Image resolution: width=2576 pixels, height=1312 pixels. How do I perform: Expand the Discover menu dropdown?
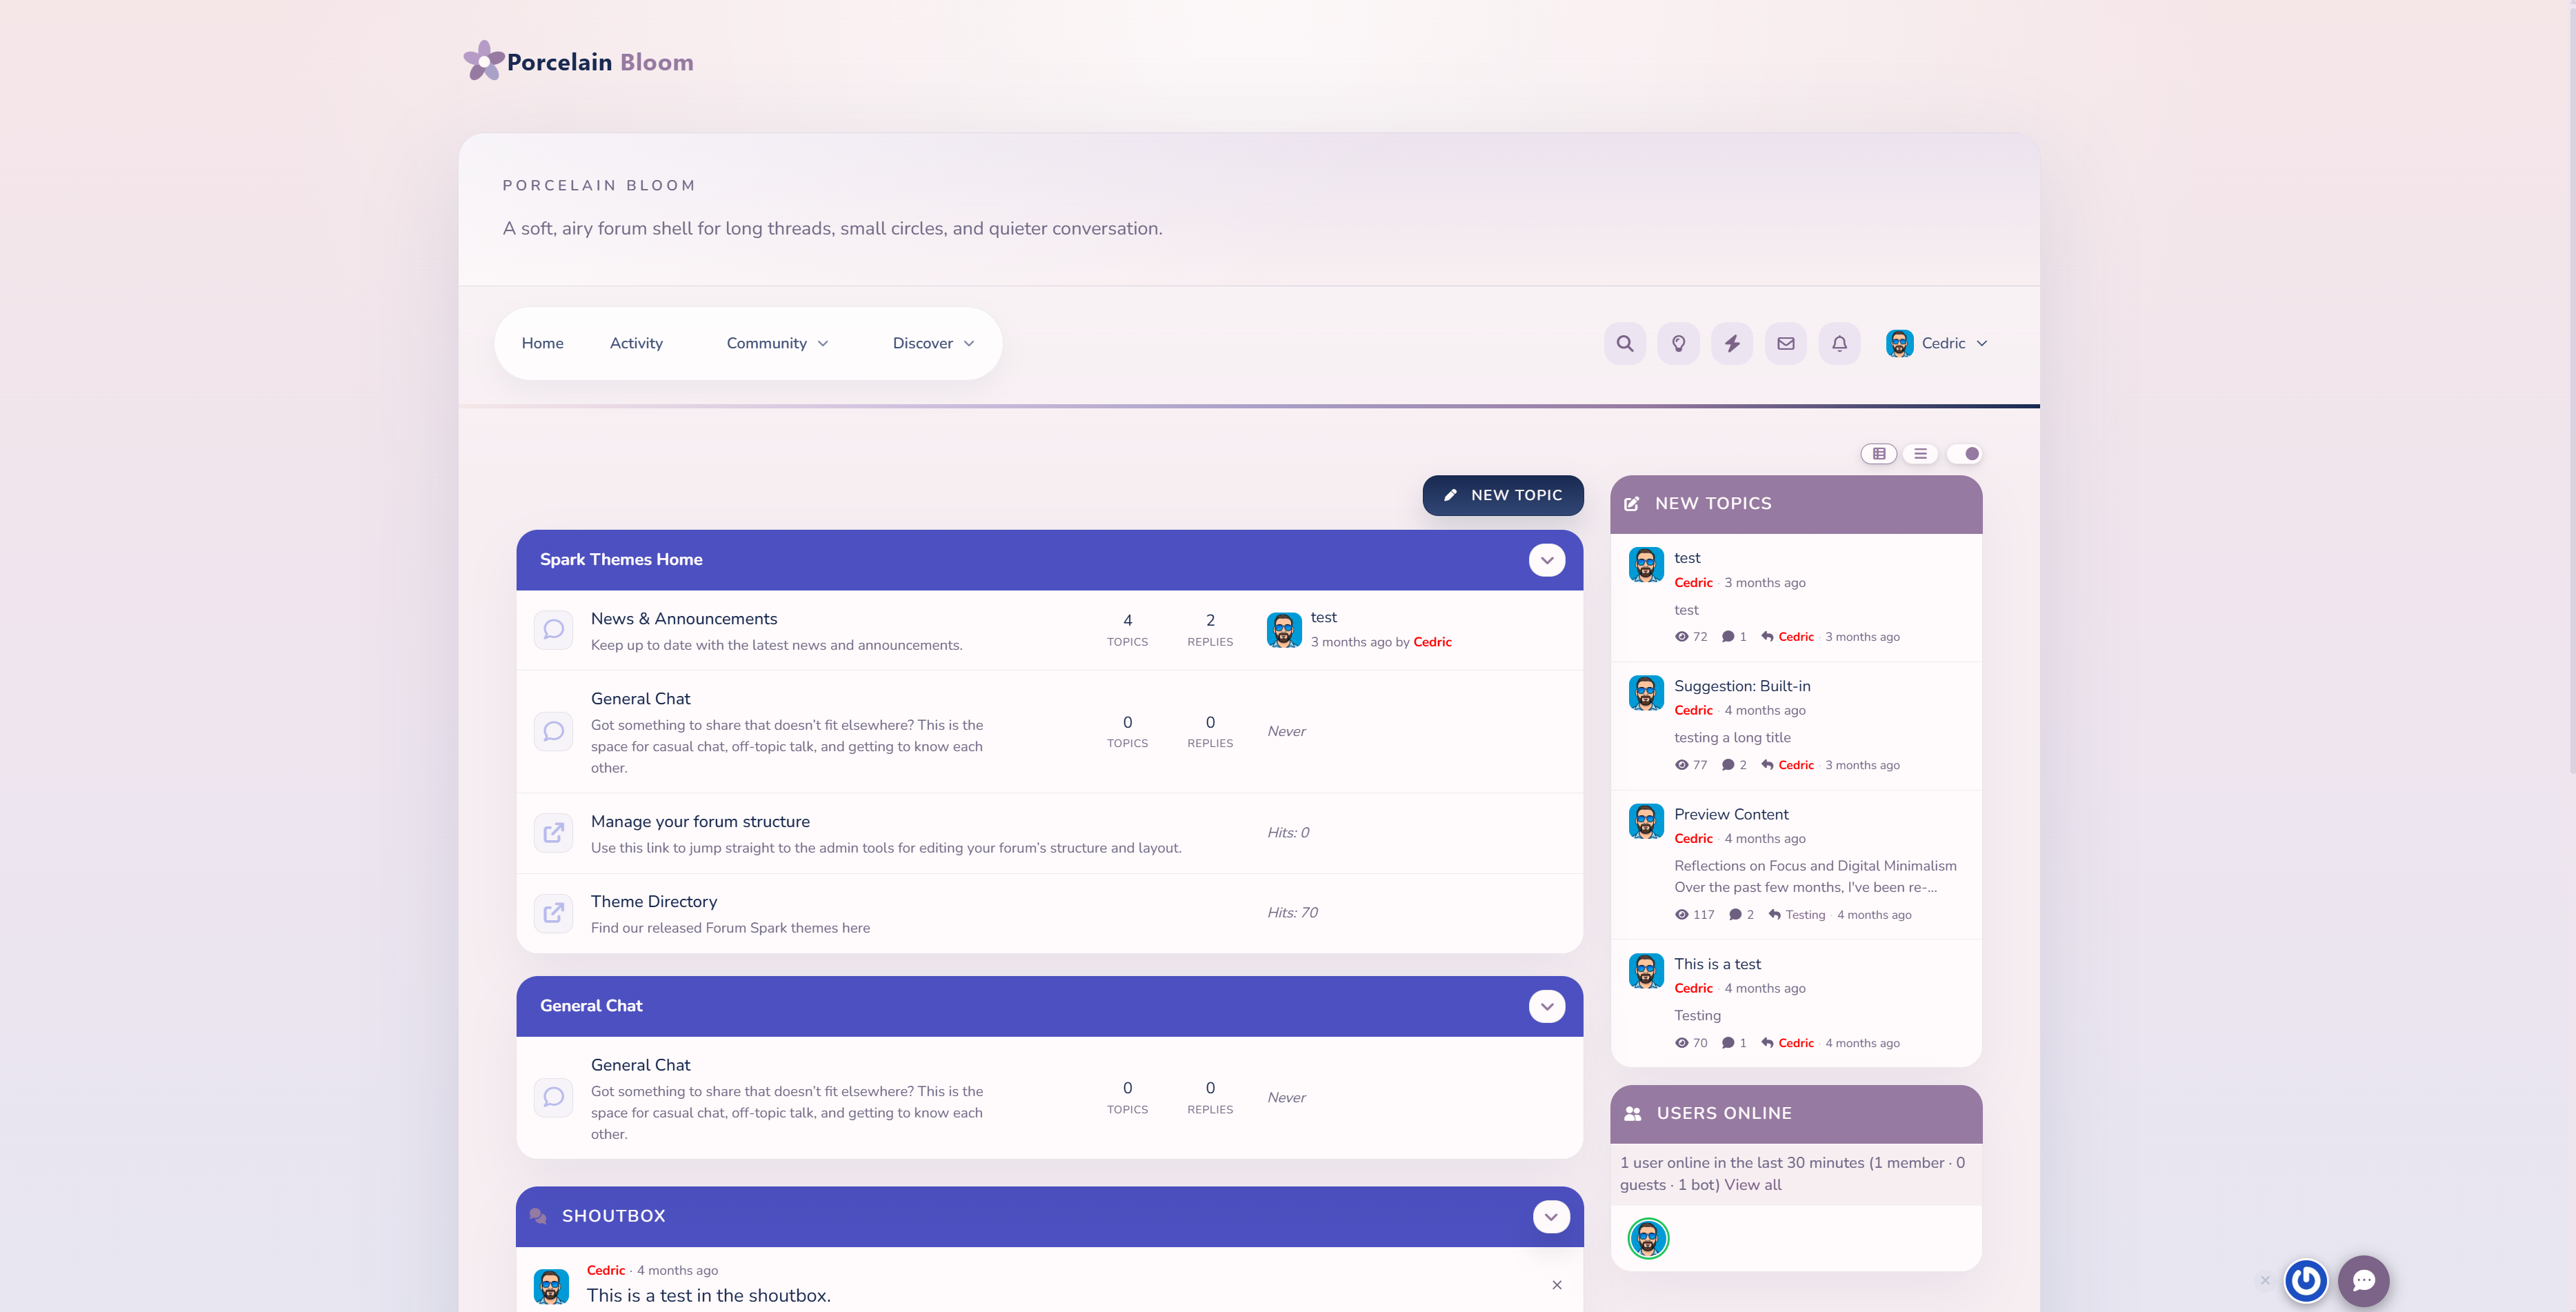[933, 343]
